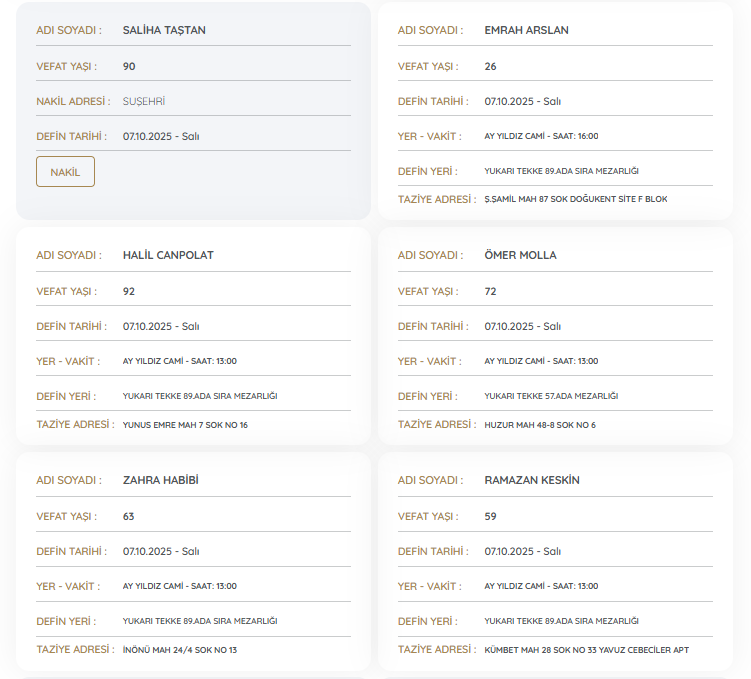Screen dimensions: 751x679
Task: Select the ZAHRA HABİBİ name text
Action: click(x=160, y=480)
